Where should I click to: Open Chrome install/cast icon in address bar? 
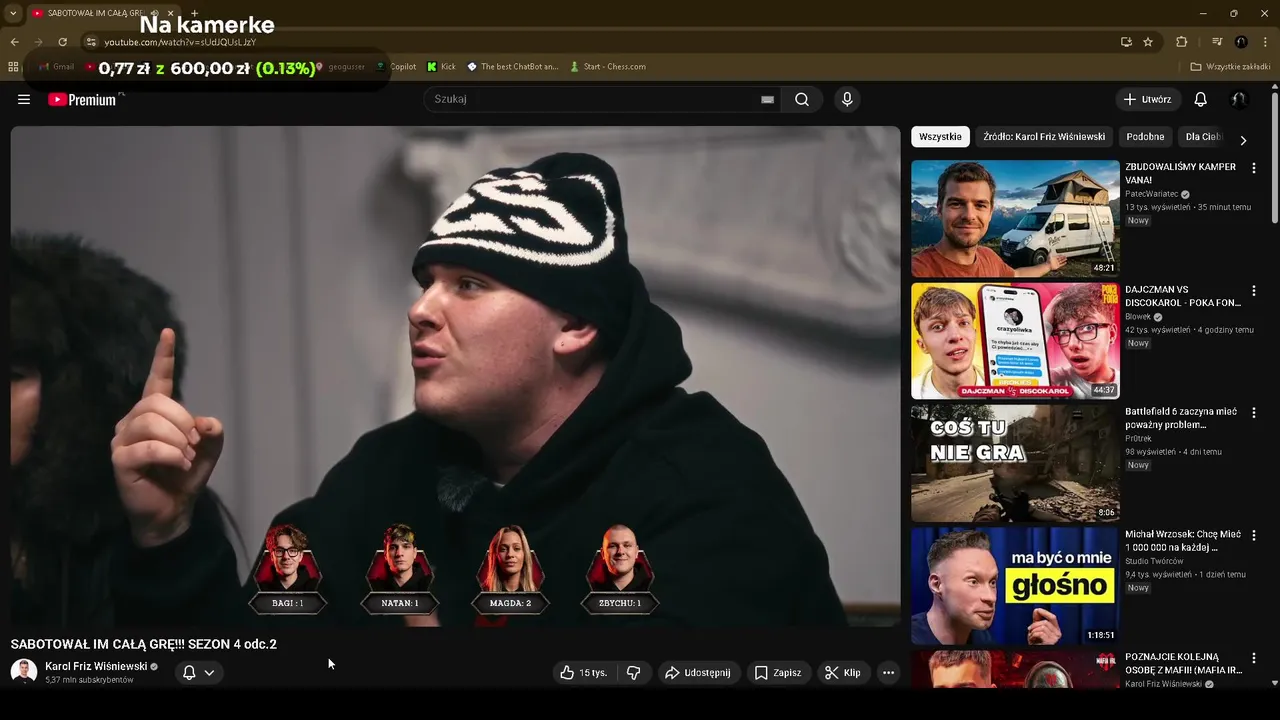[1126, 42]
